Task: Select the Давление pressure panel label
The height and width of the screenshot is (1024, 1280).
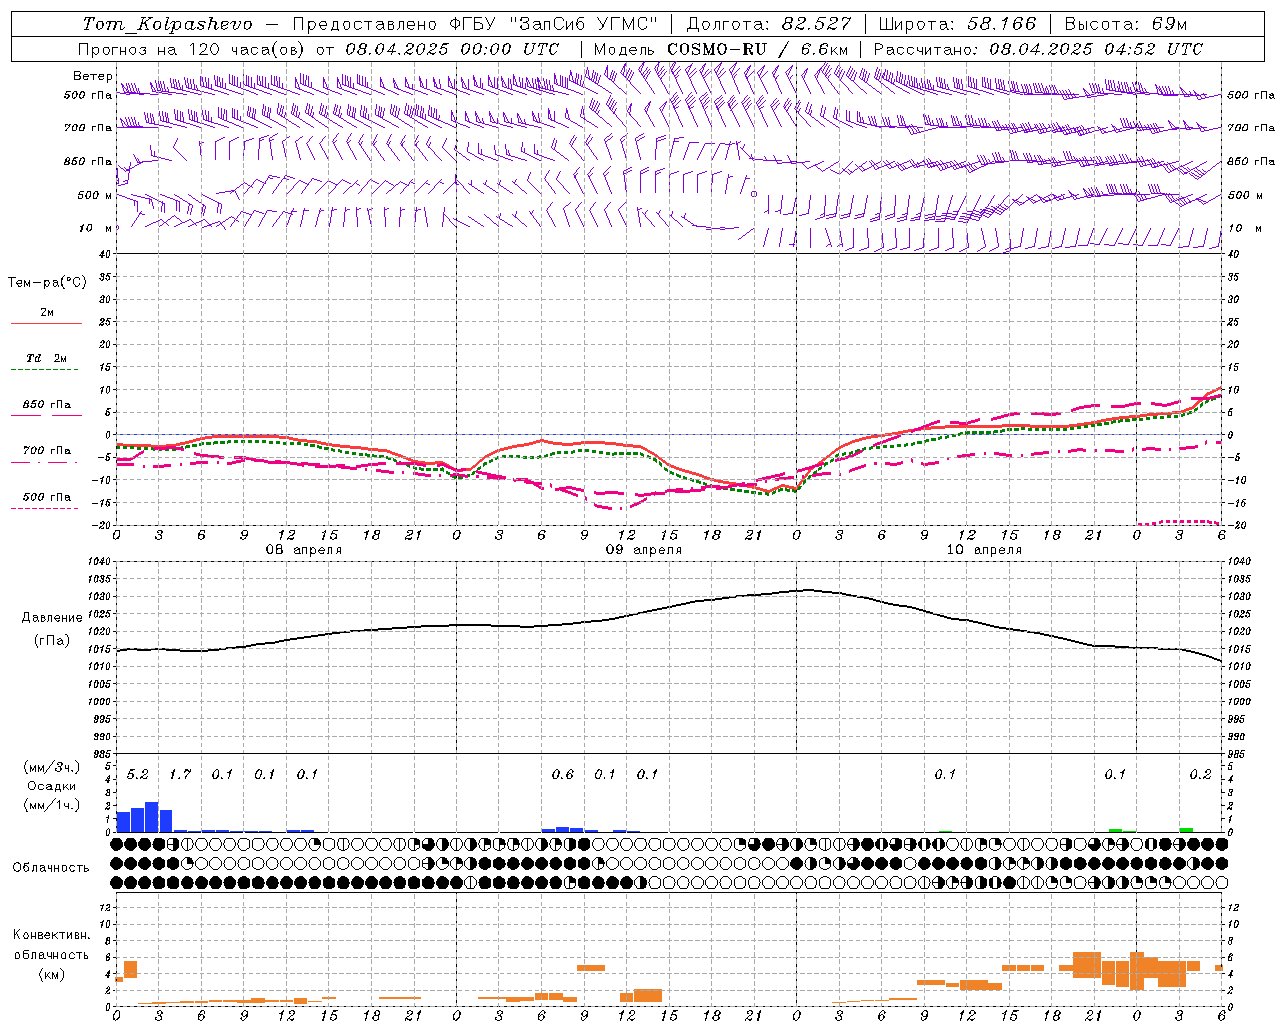Action: pos(52,618)
